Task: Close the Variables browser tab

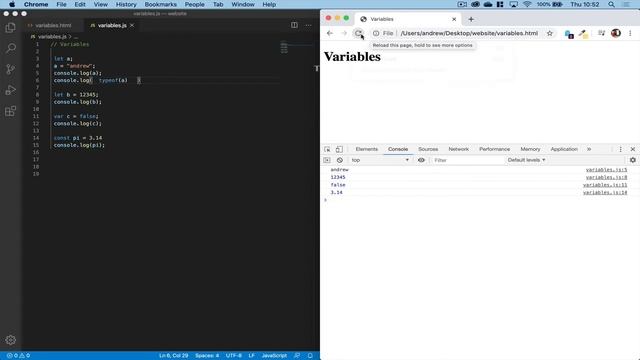Action: 454,19
